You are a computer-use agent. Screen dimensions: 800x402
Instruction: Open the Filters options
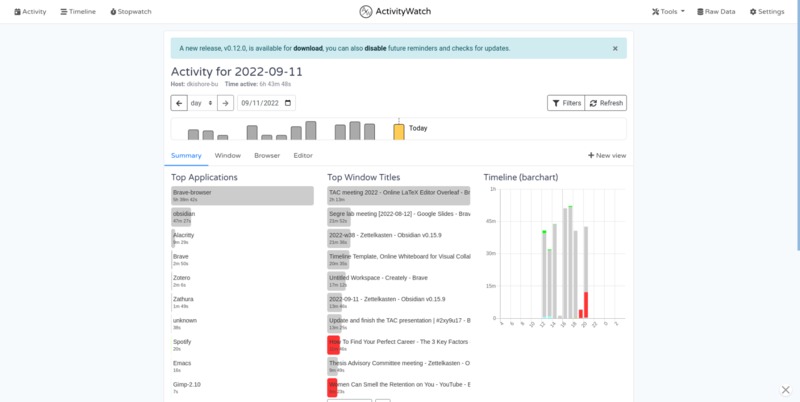pos(566,103)
